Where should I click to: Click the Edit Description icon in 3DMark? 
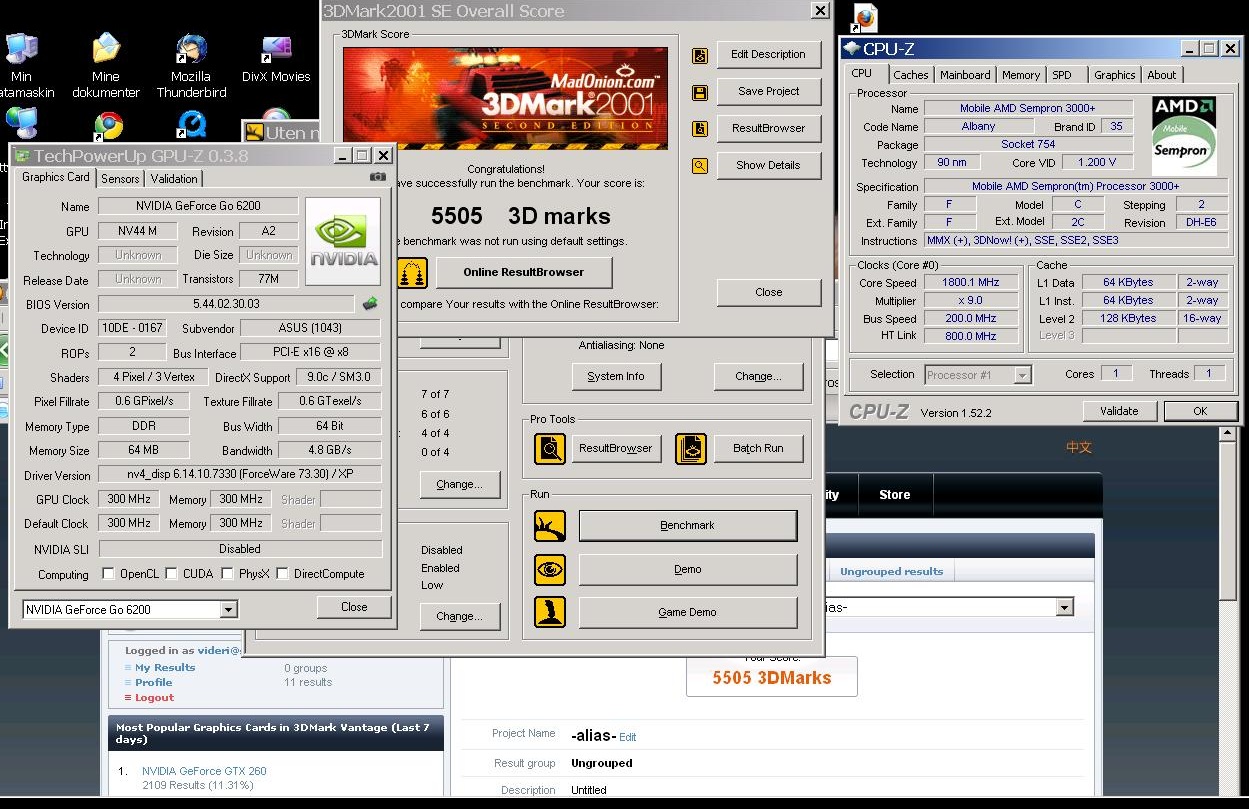coord(700,55)
